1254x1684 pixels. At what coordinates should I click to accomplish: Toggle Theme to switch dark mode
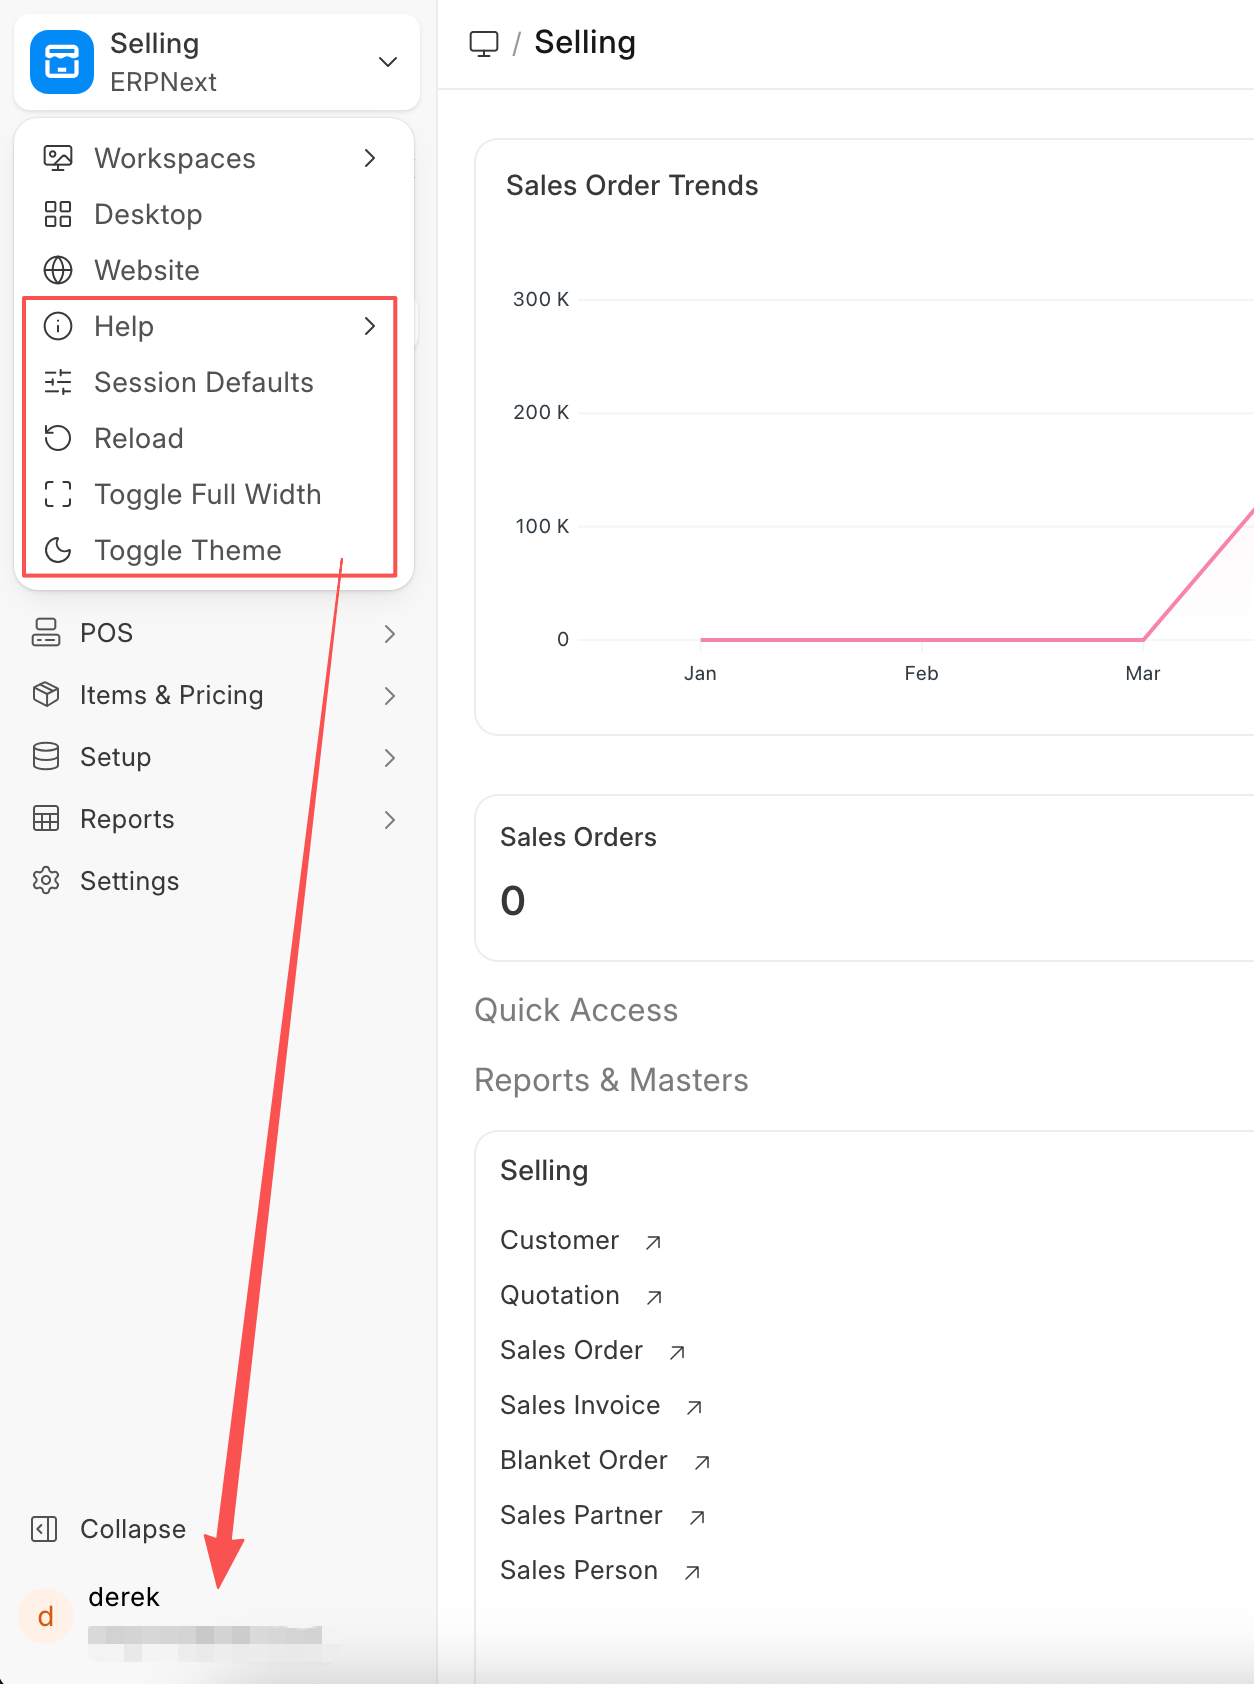click(187, 550)
